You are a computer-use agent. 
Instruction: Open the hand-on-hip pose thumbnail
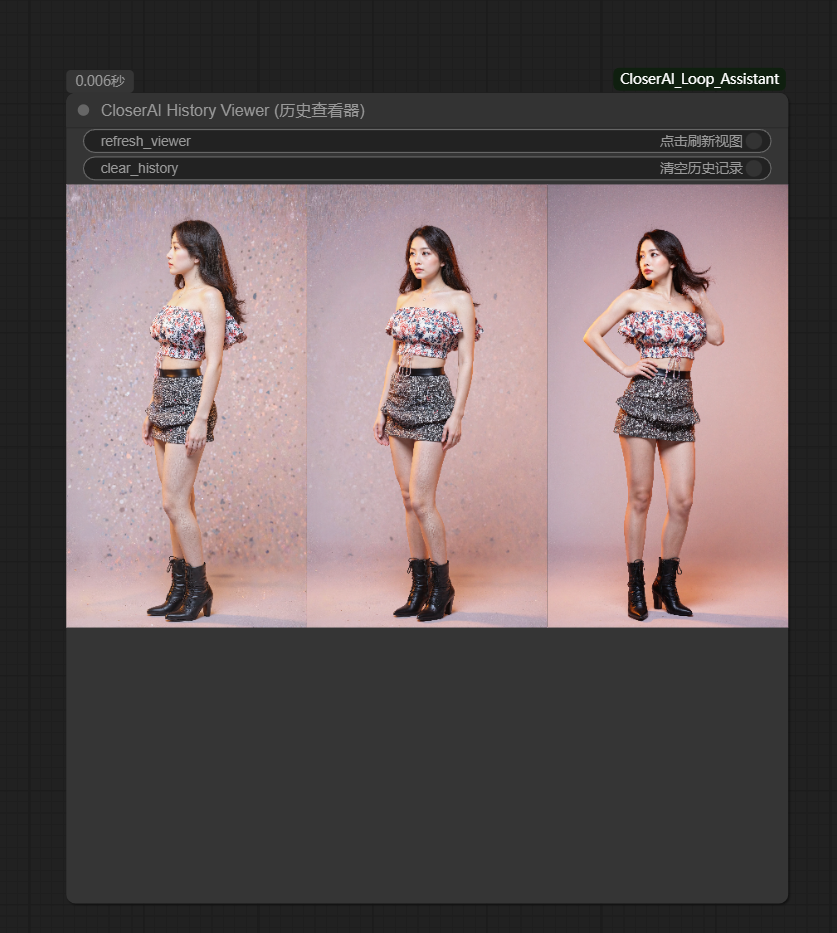tap(667, 406)
